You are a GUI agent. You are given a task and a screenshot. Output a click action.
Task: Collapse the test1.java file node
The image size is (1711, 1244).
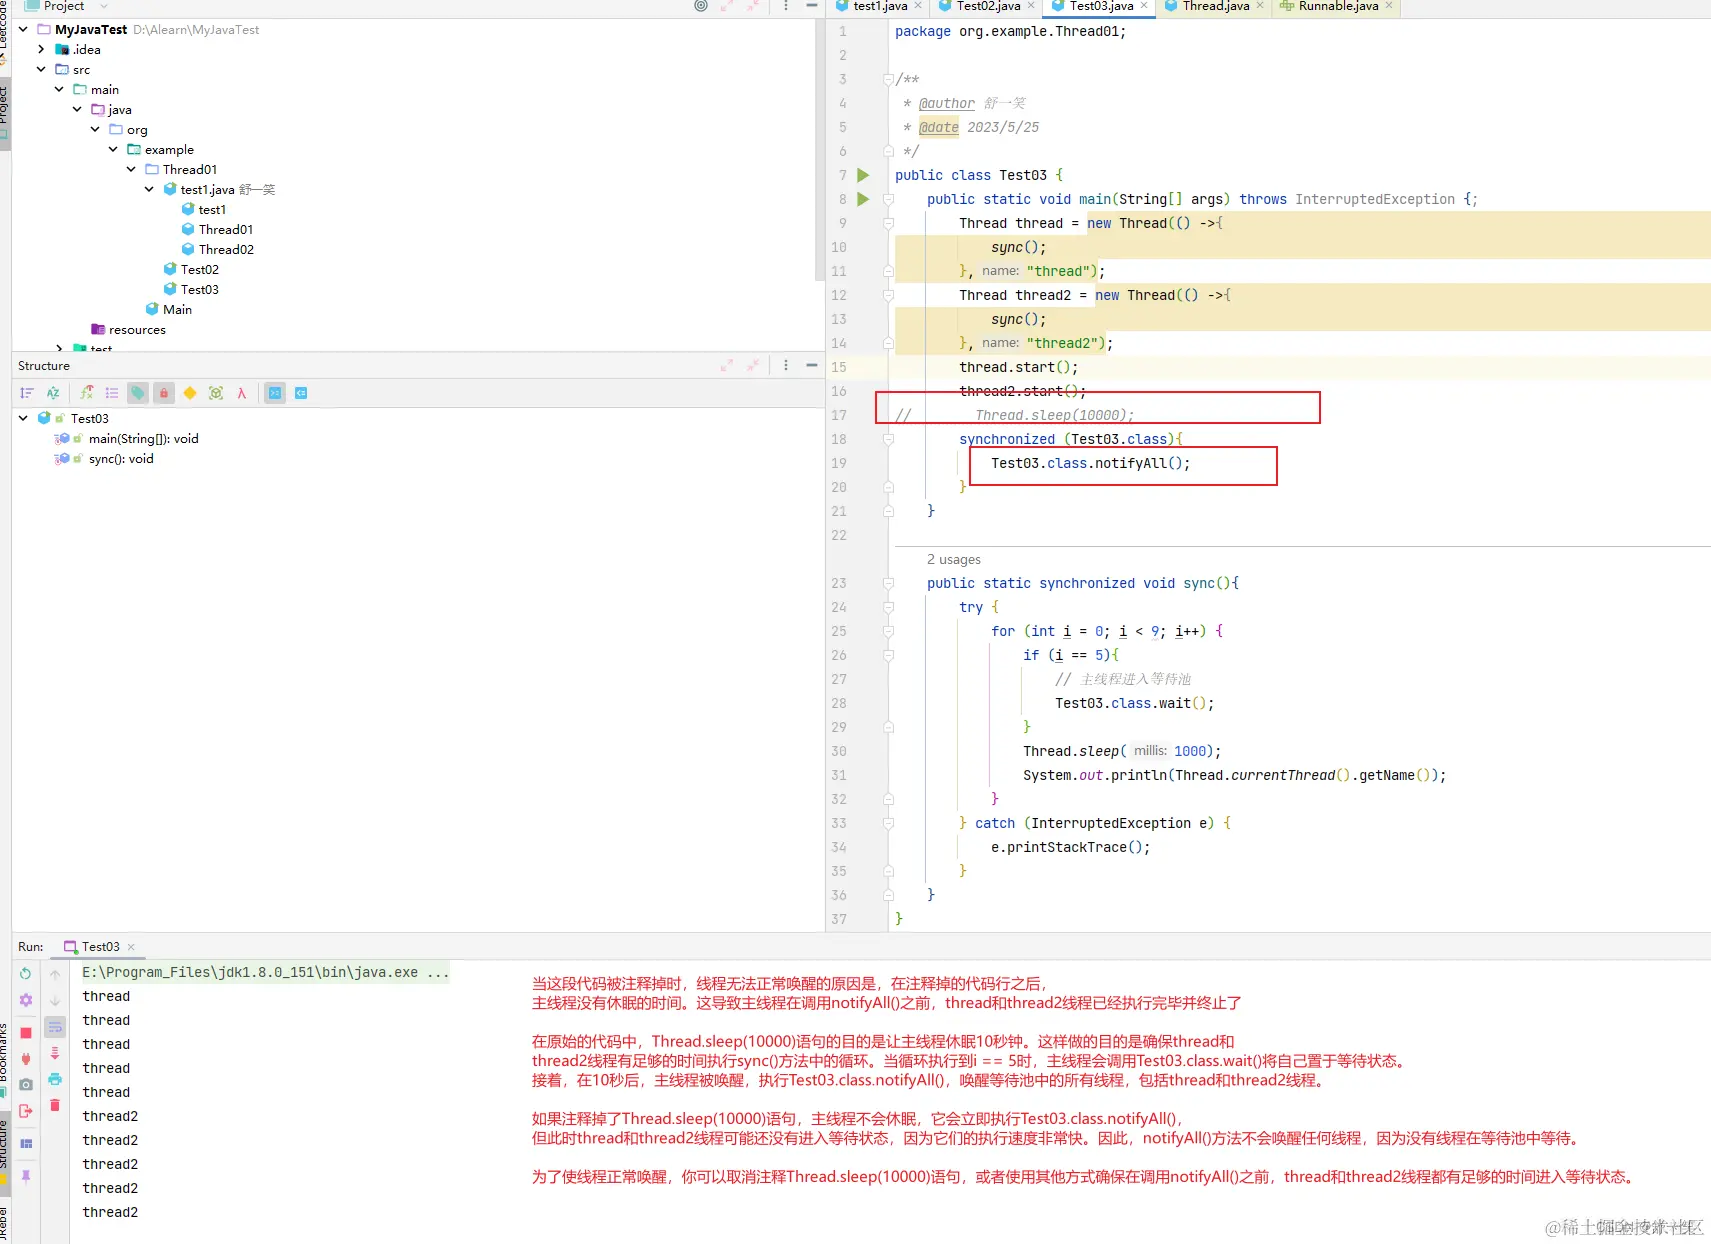[x=149, y=189]
